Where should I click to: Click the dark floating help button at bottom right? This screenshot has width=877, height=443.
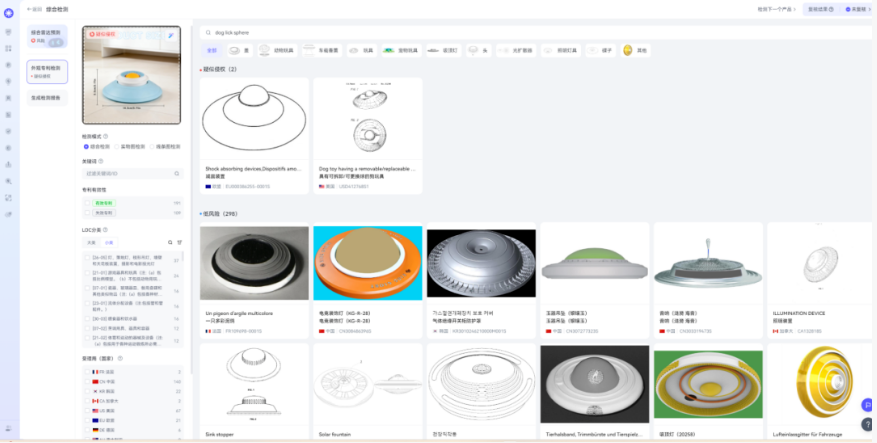[867, 423]
